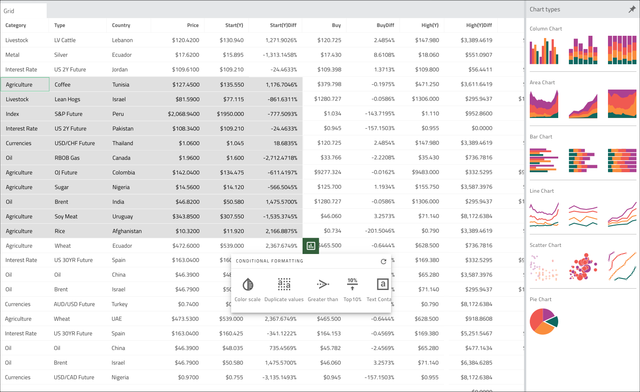The width and height of the screenshot is (640, 392).
Task: Click the Silver type cell
Action: 61,55
